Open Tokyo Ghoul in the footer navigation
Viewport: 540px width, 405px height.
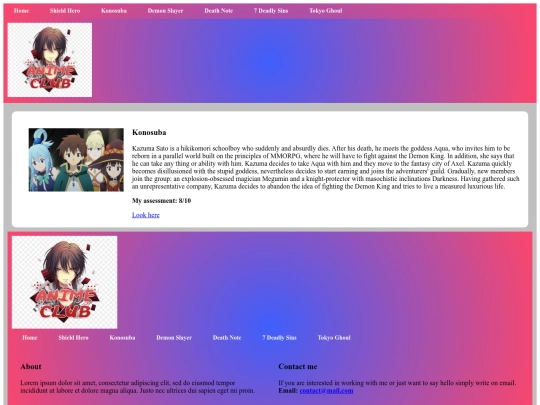334,338
